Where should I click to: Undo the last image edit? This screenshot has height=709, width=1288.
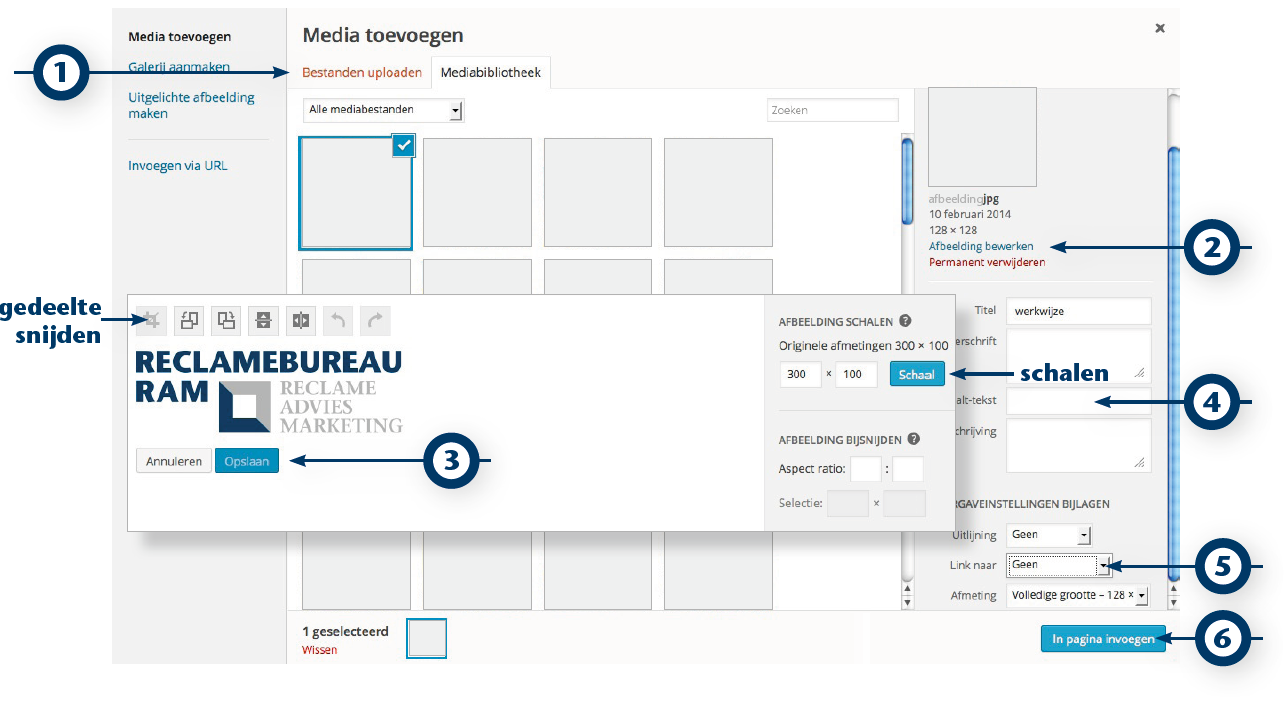[x=338, y=320]
